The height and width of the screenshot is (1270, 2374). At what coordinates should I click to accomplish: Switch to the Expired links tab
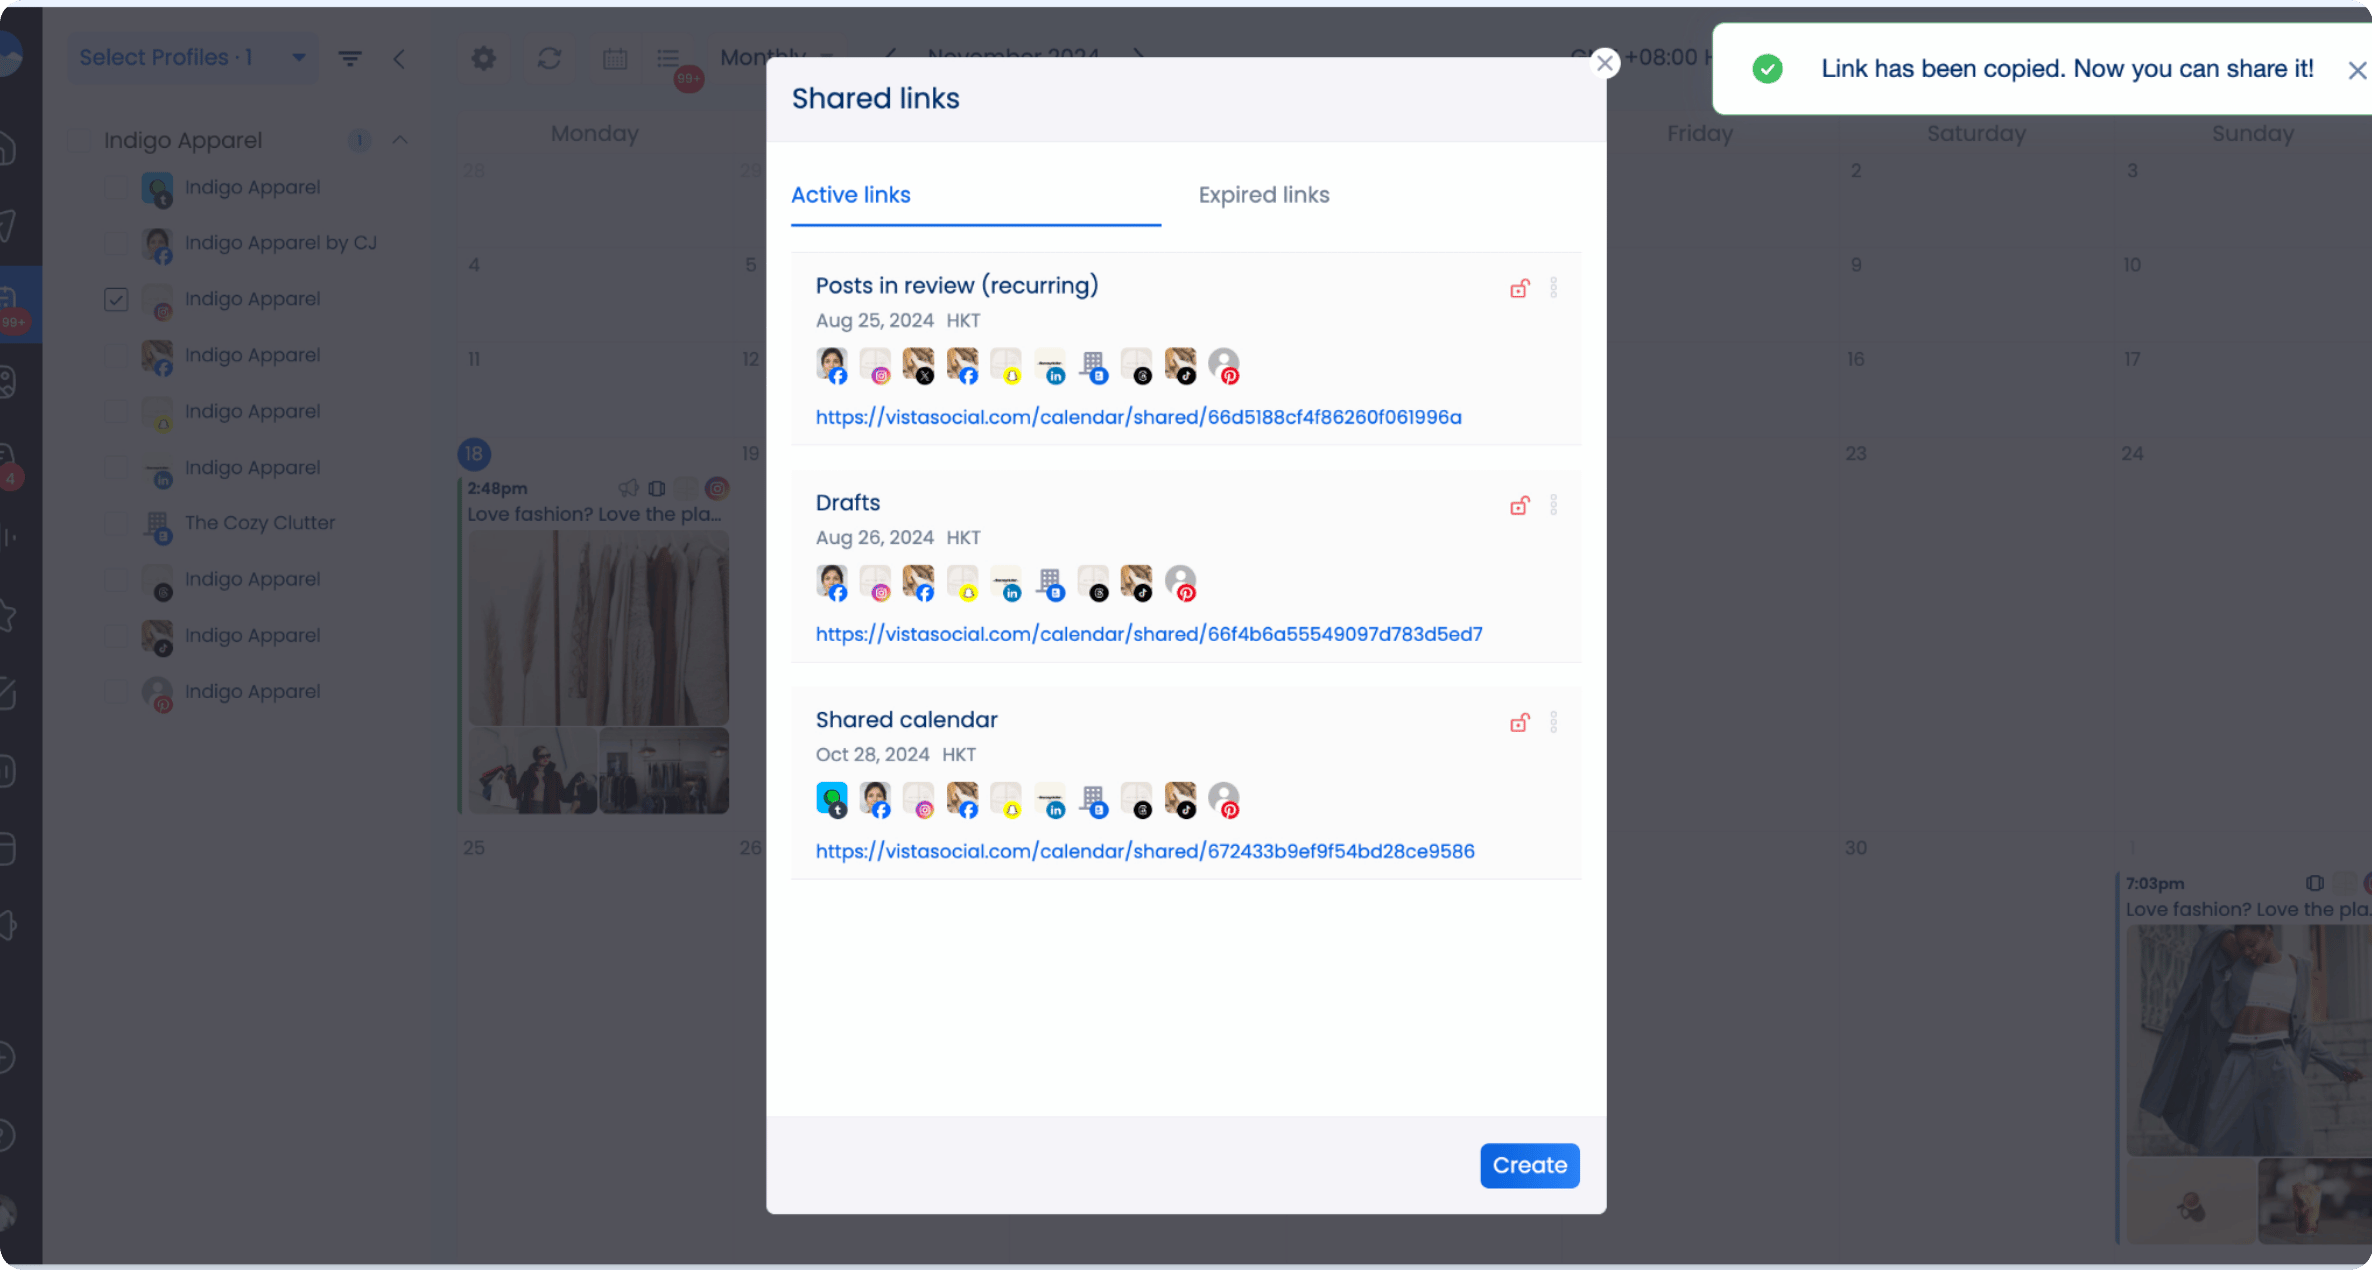(x=1263, y=195)
